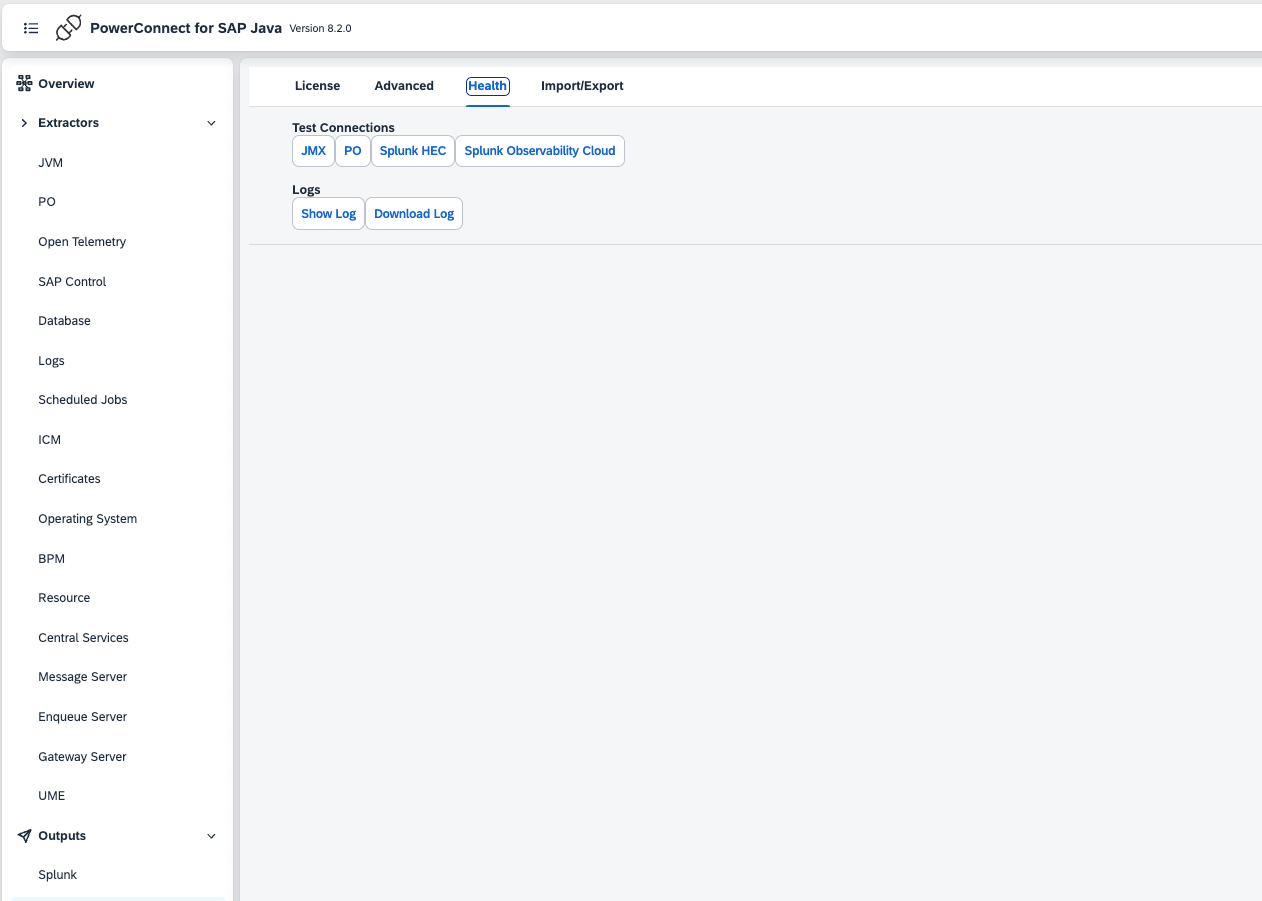Screen dimensions: 1262x901
Task: Navigate to Open Telemetry extractor
Action: tap(82, 242)
